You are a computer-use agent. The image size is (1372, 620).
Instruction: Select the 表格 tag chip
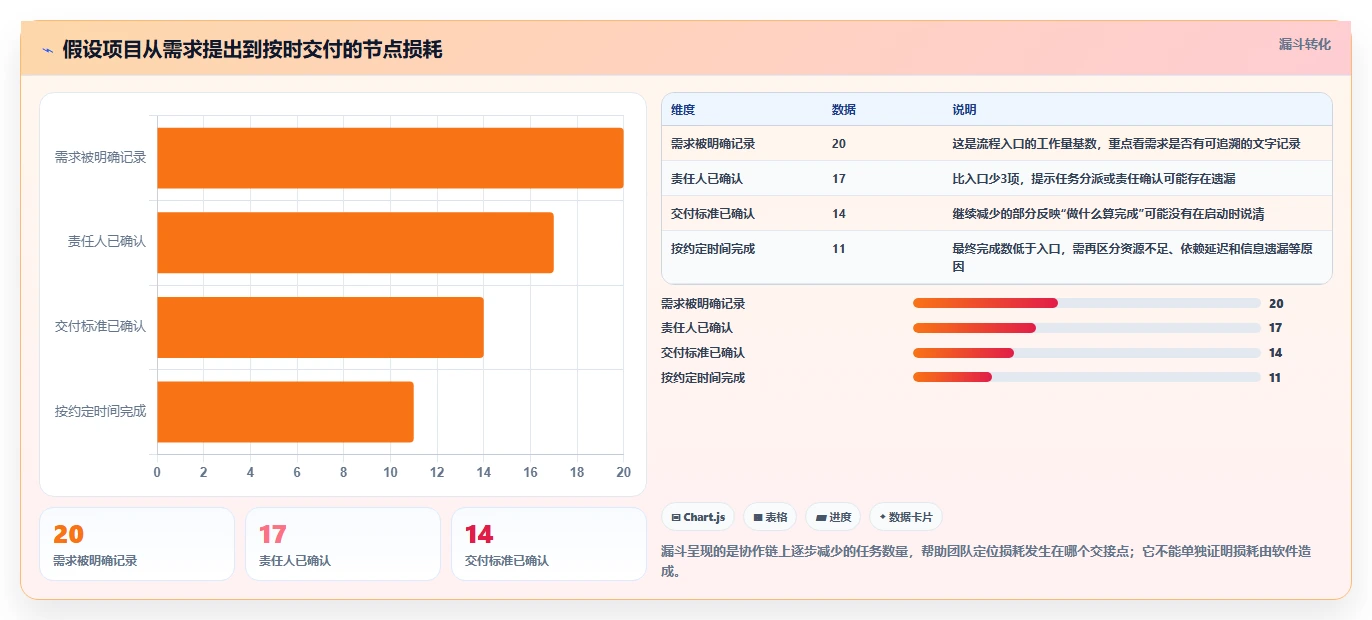[x=770, y=517]
